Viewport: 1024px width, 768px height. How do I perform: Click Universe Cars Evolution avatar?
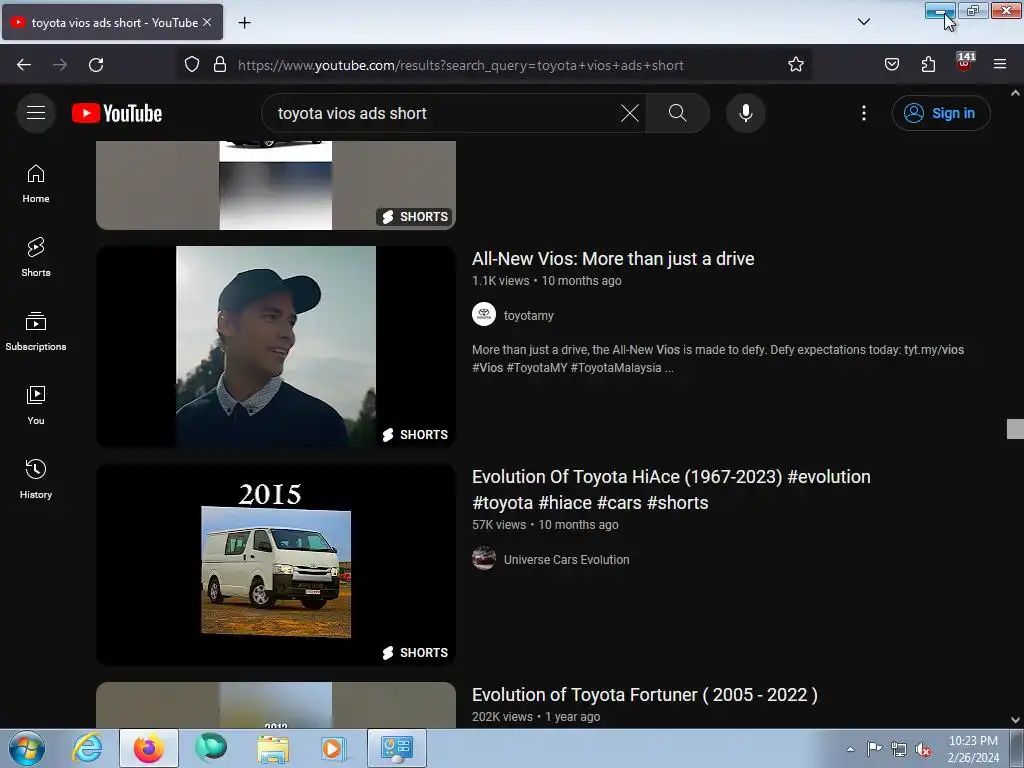tap(484, 558)
